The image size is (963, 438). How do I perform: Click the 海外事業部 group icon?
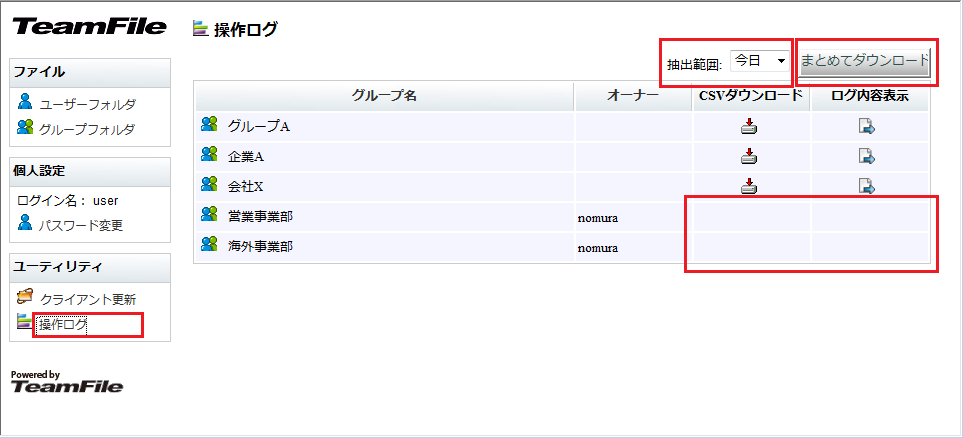209,244
